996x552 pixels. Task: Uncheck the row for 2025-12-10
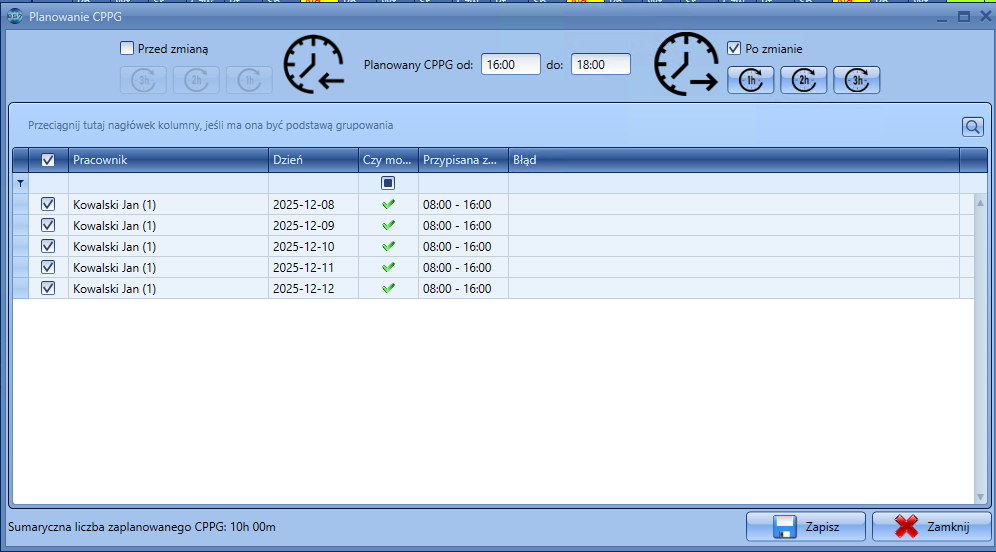[48, 246]
